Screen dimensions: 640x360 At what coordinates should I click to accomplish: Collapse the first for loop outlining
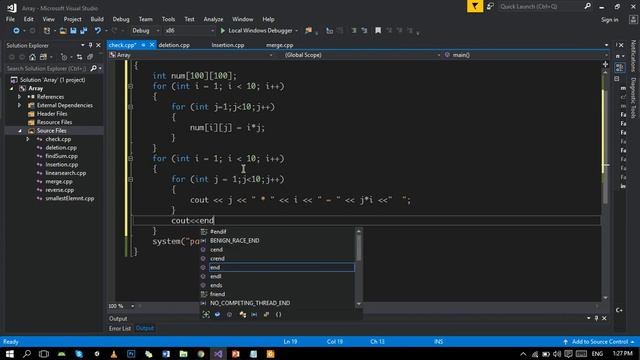[x=131, y=86]
